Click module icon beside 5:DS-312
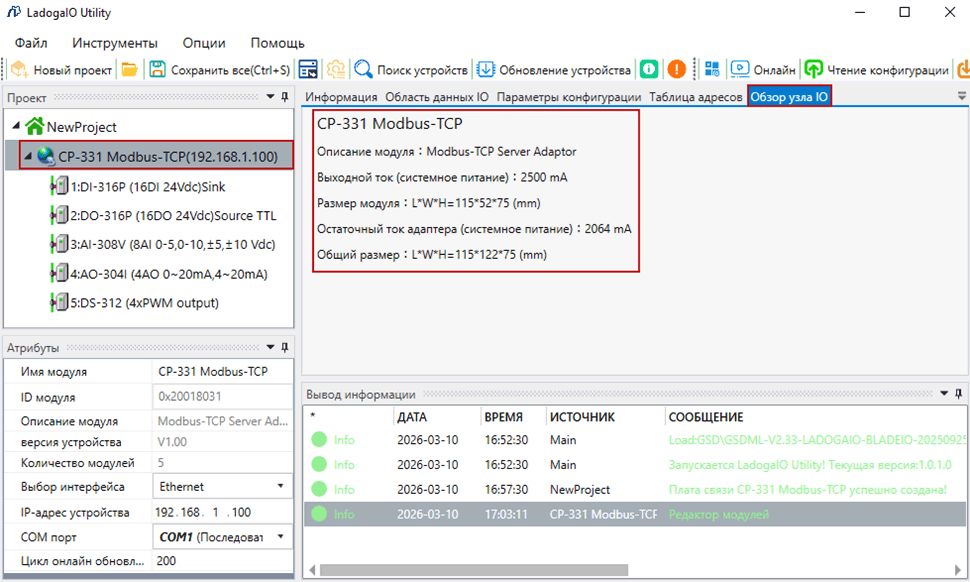Image resolution: width=970 pixels, height=582 pixels. [x=59, y=302]
